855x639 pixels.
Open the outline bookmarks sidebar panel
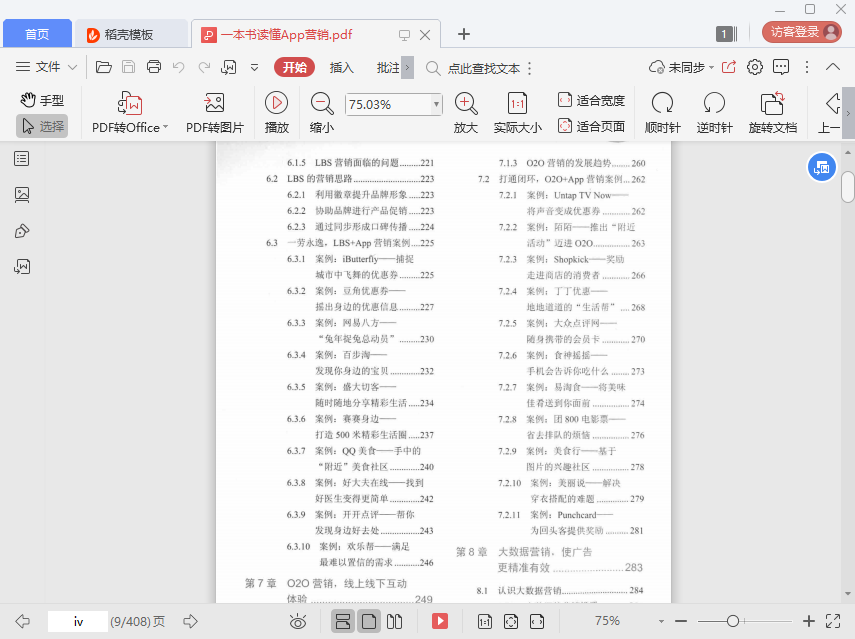pyautogui.click(x=22, y=159)
